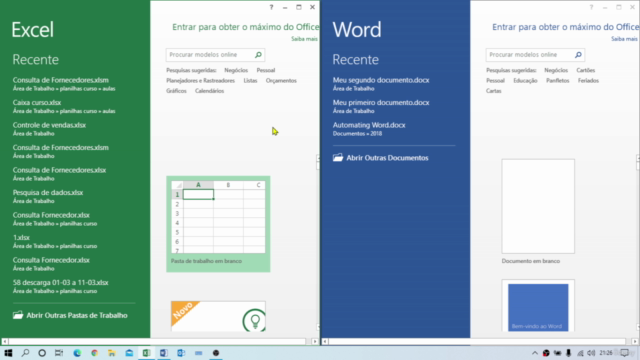
Task: Open File Explorer from taskbar
Action: coord(112,353)
